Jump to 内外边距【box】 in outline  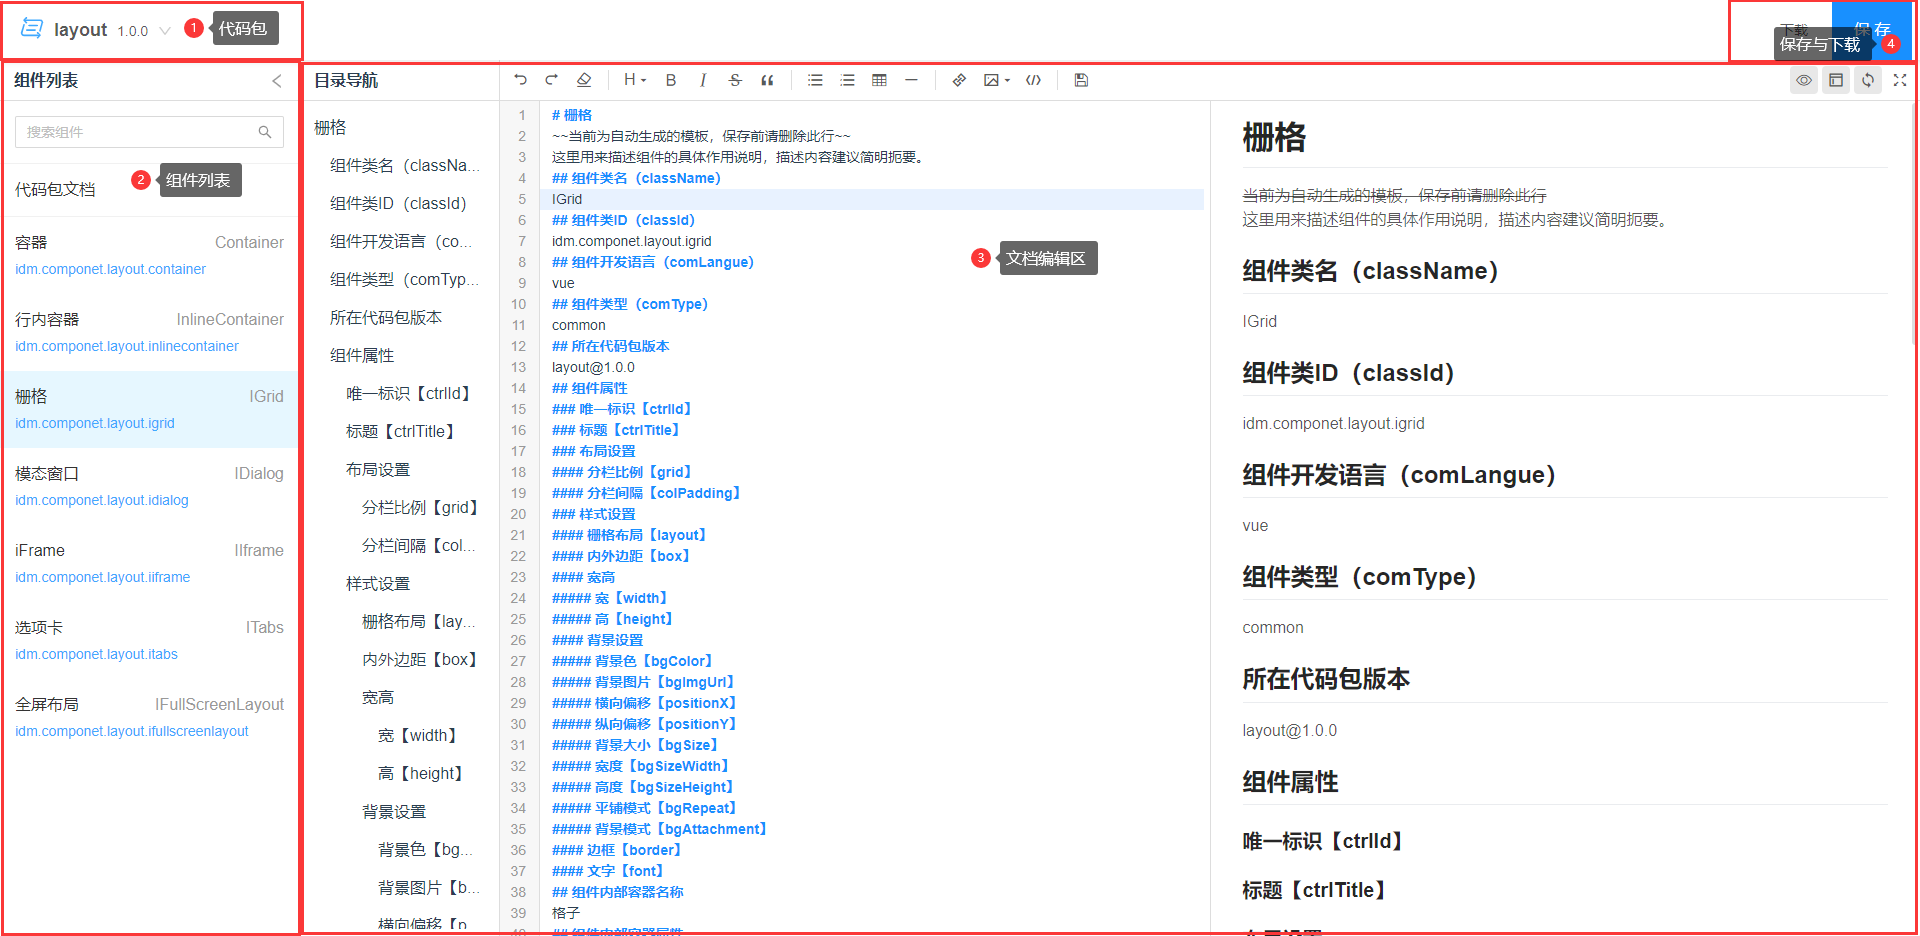tap(421, 659)
